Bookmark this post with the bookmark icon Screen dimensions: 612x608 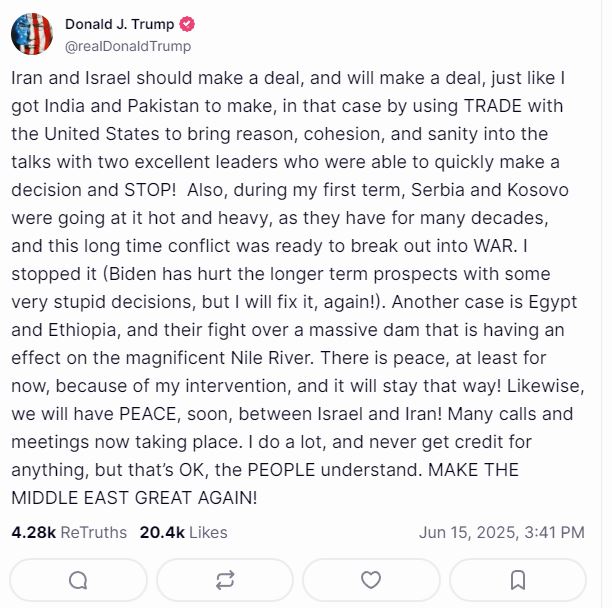point(518,579)
